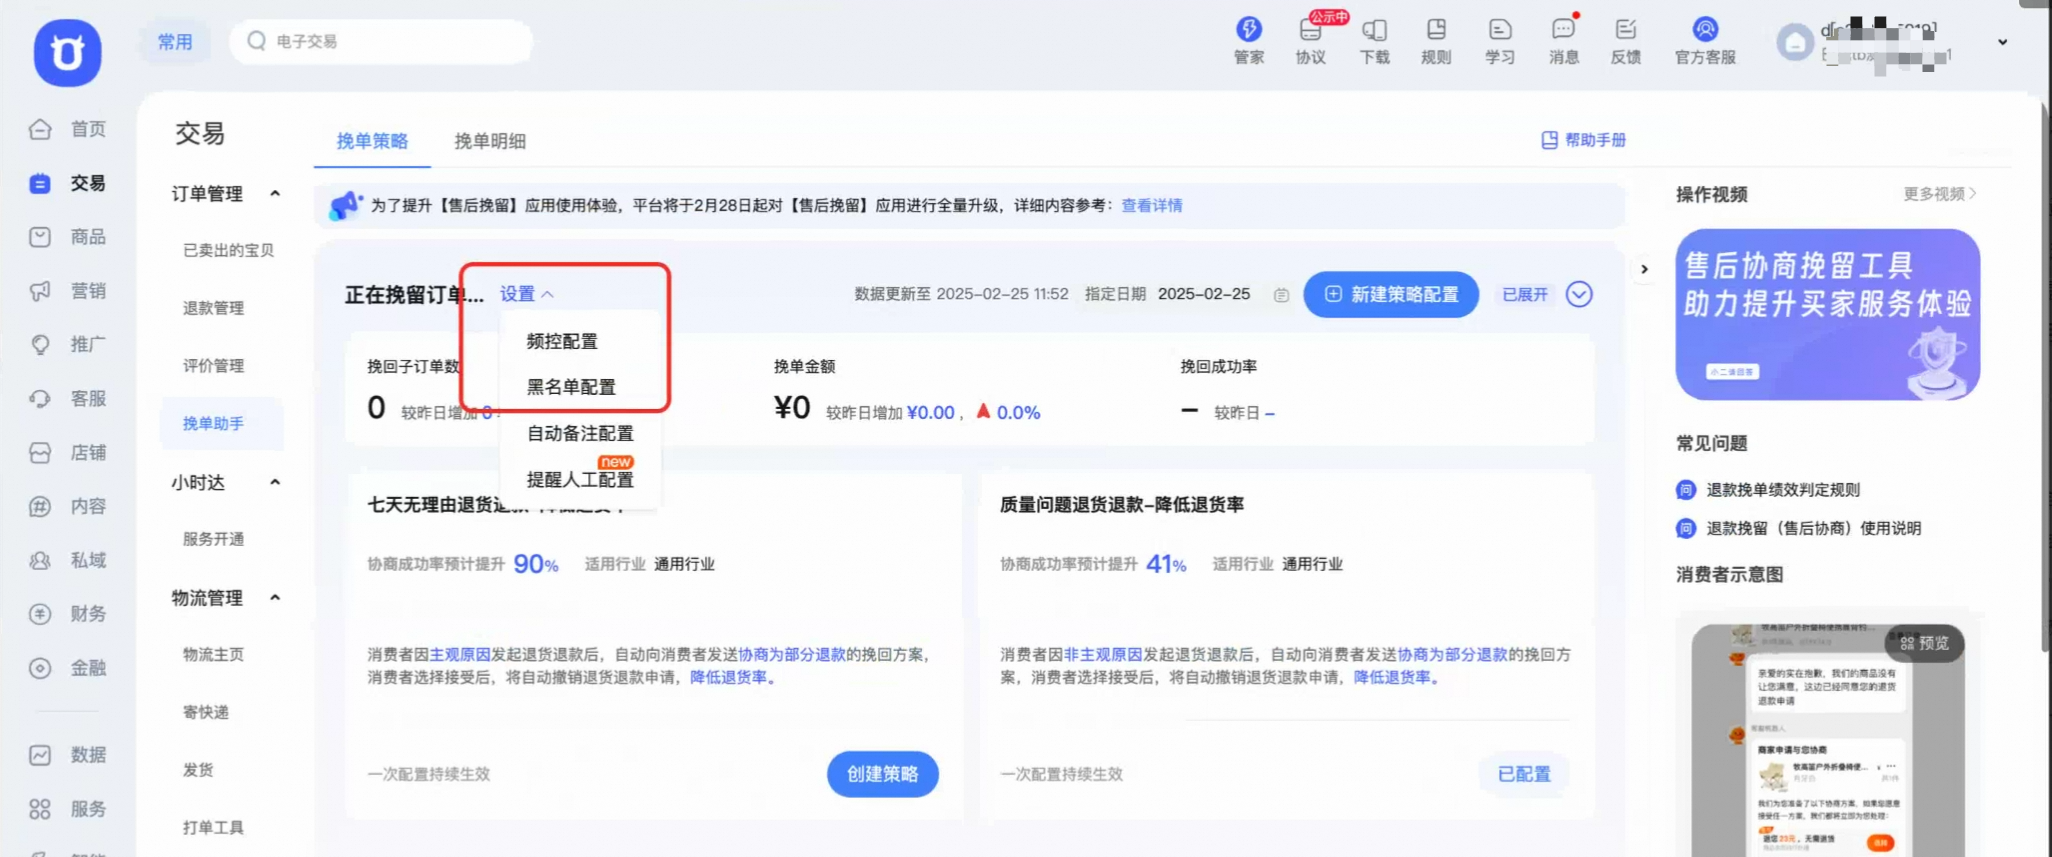Open 金融 in left sidebar
This screenshot has height=857, width=2052.
[68, 668]
